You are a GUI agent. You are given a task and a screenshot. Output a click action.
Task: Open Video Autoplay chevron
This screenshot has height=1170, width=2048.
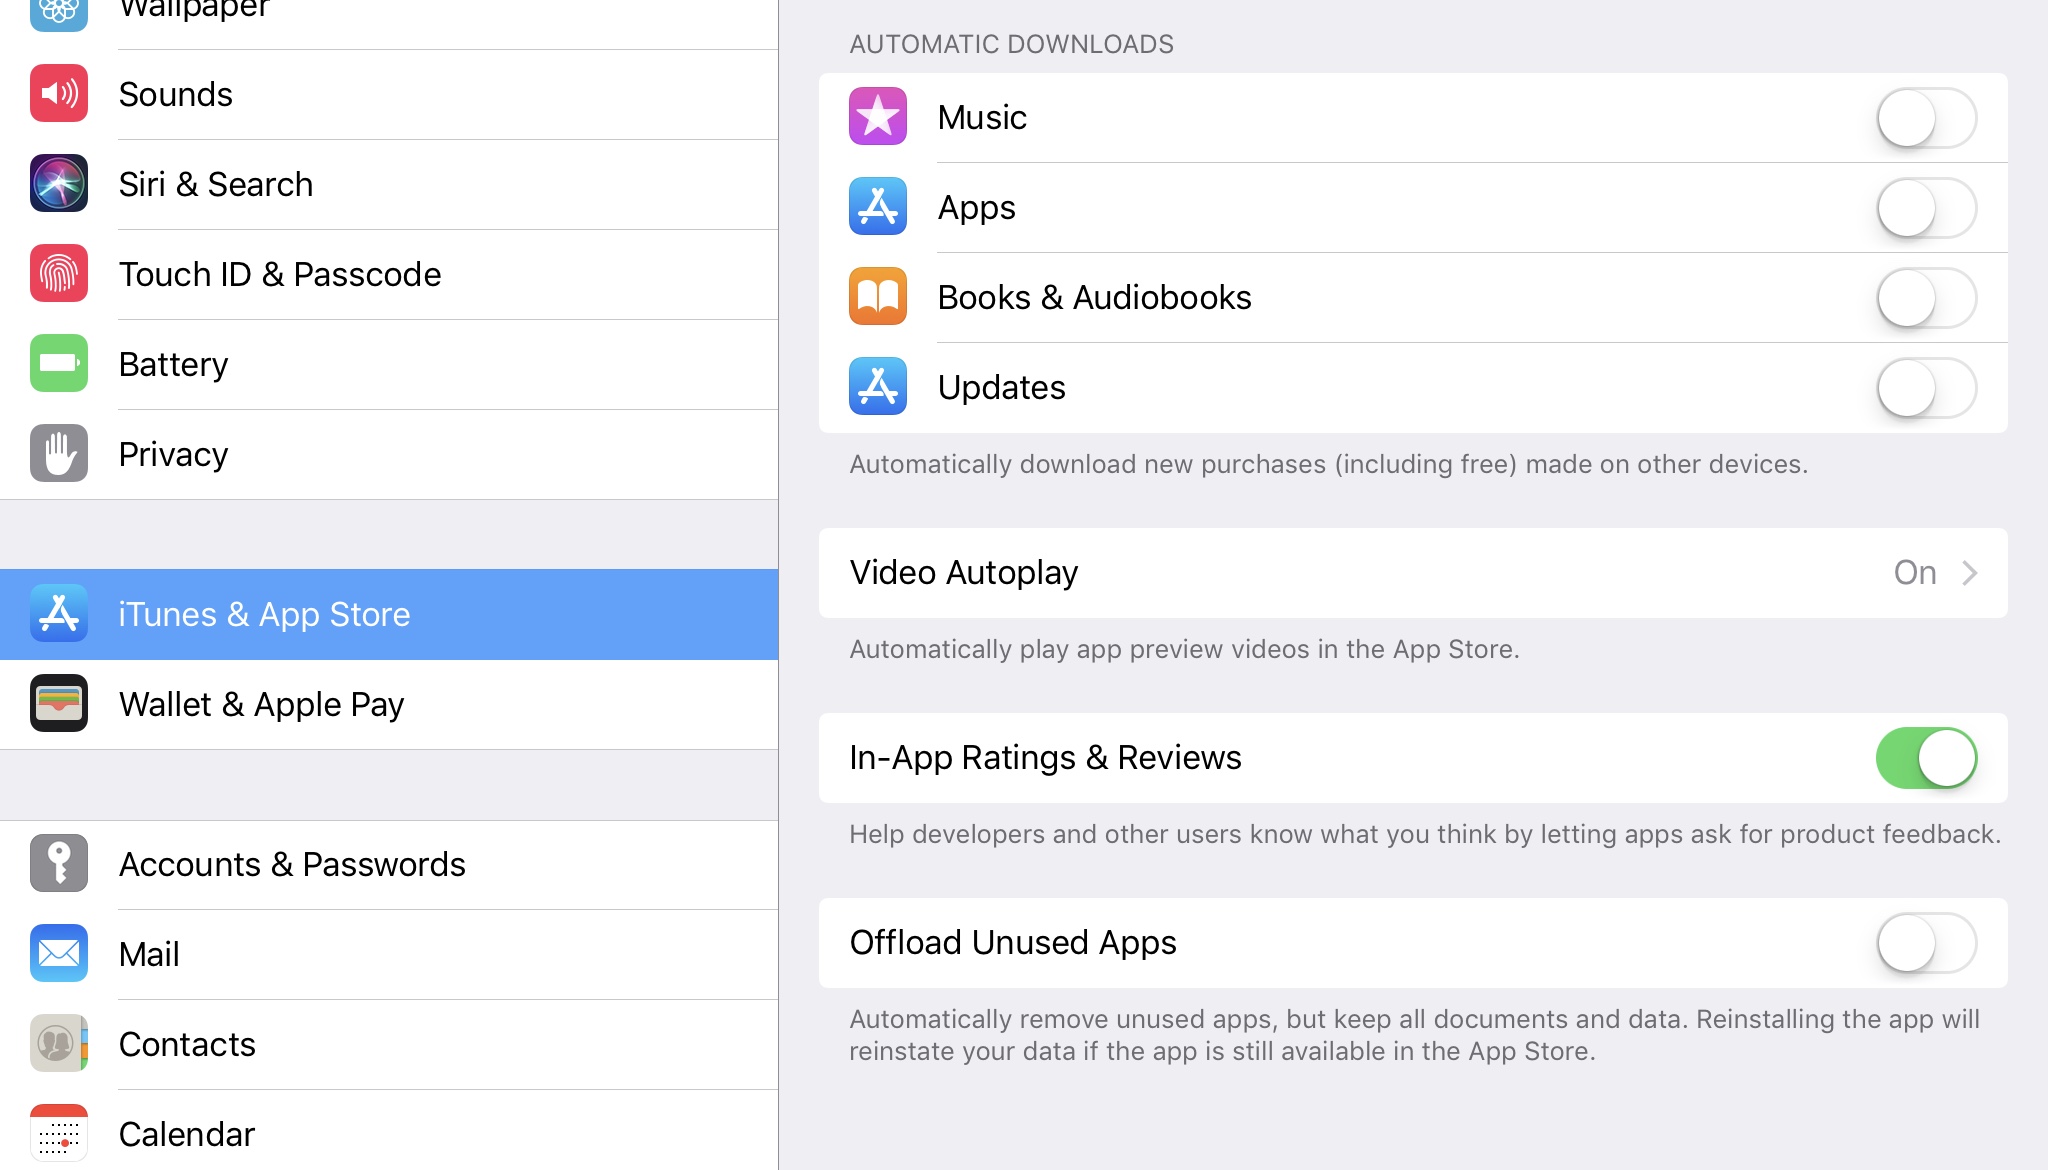pyautogui.click(x=1969, y=573)
